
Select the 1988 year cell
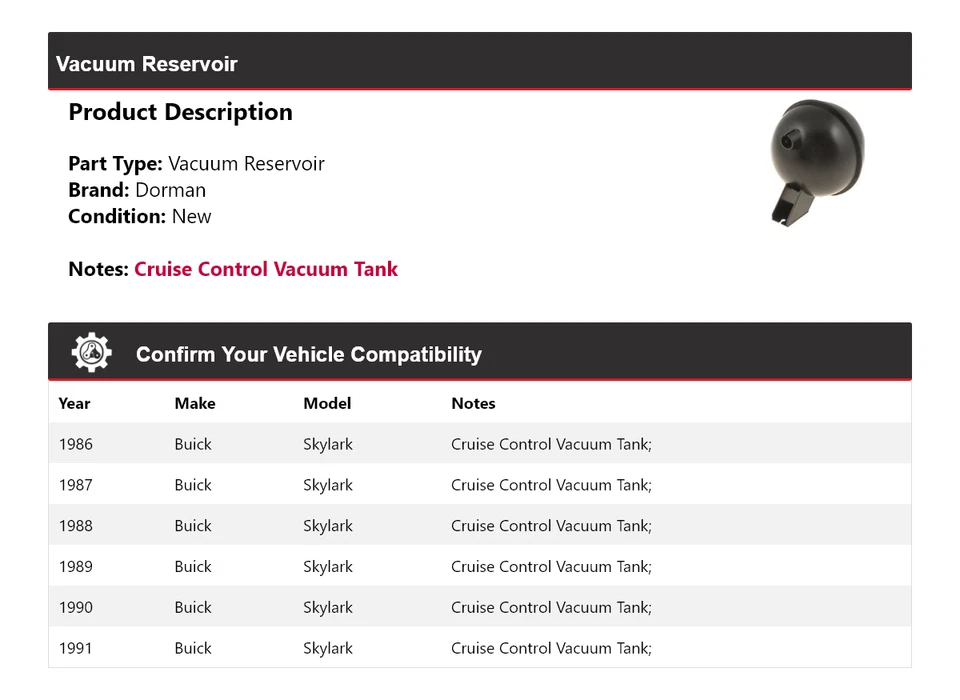tap(75, 525)
